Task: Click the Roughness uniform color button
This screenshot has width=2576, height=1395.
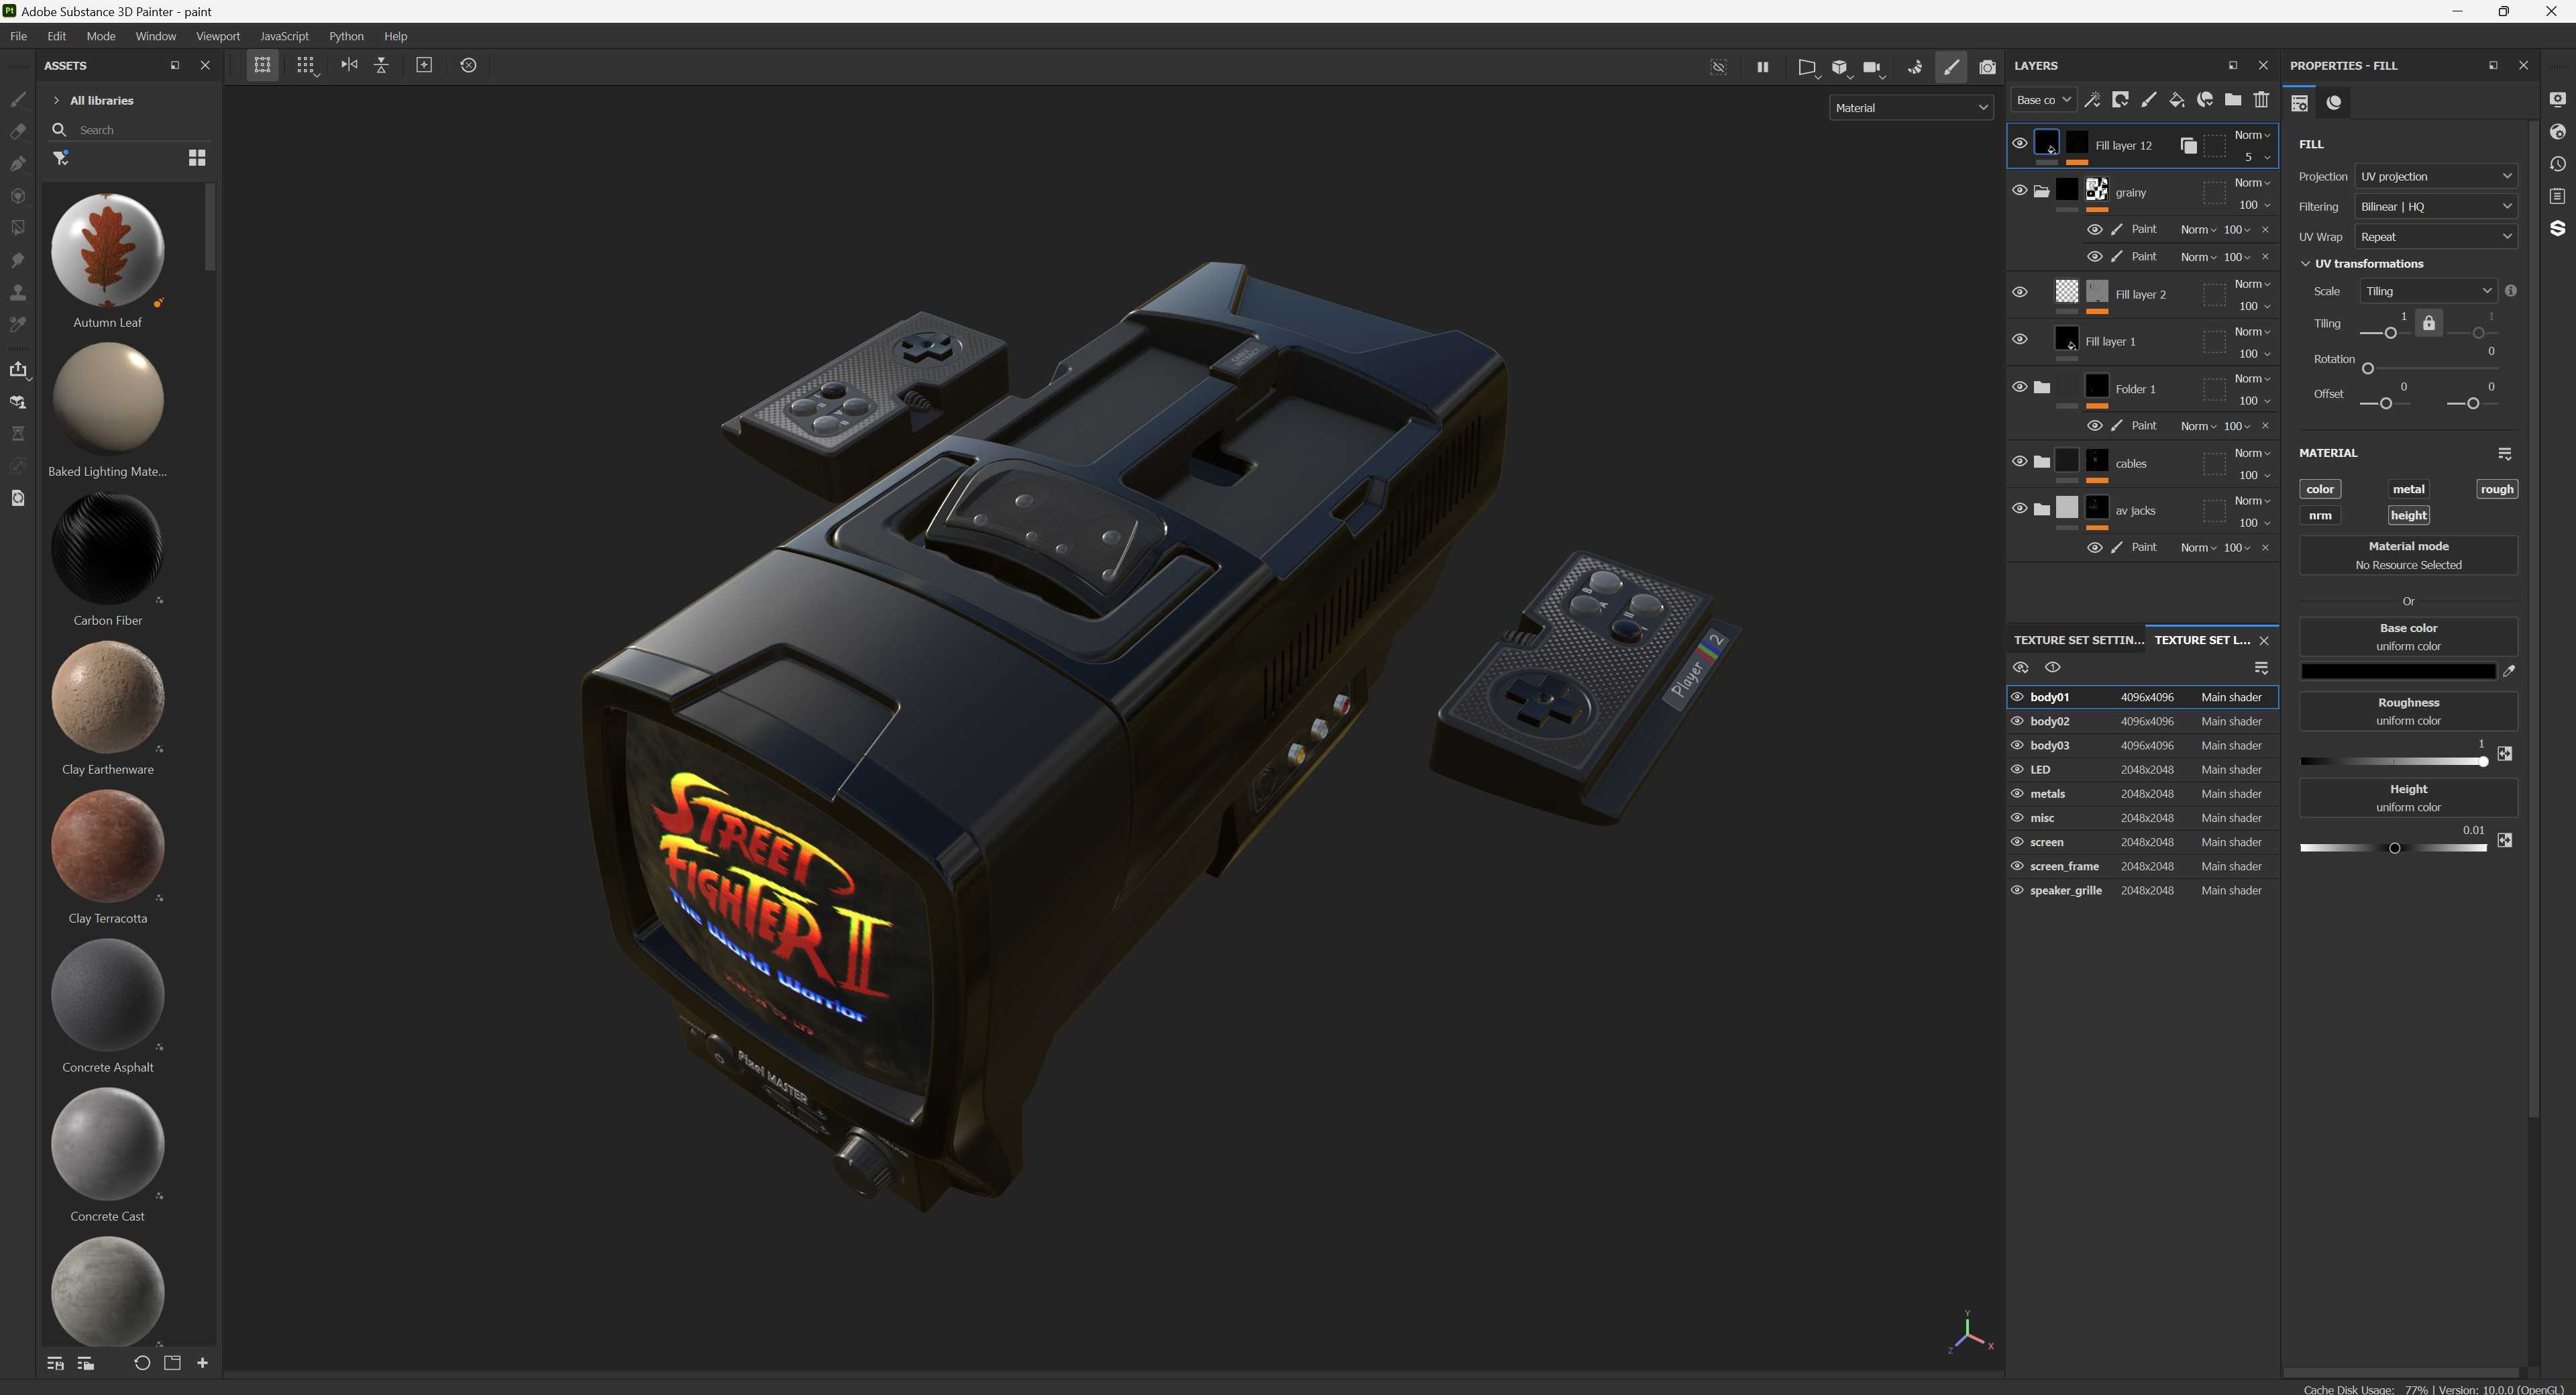Action: (2408, 711)
